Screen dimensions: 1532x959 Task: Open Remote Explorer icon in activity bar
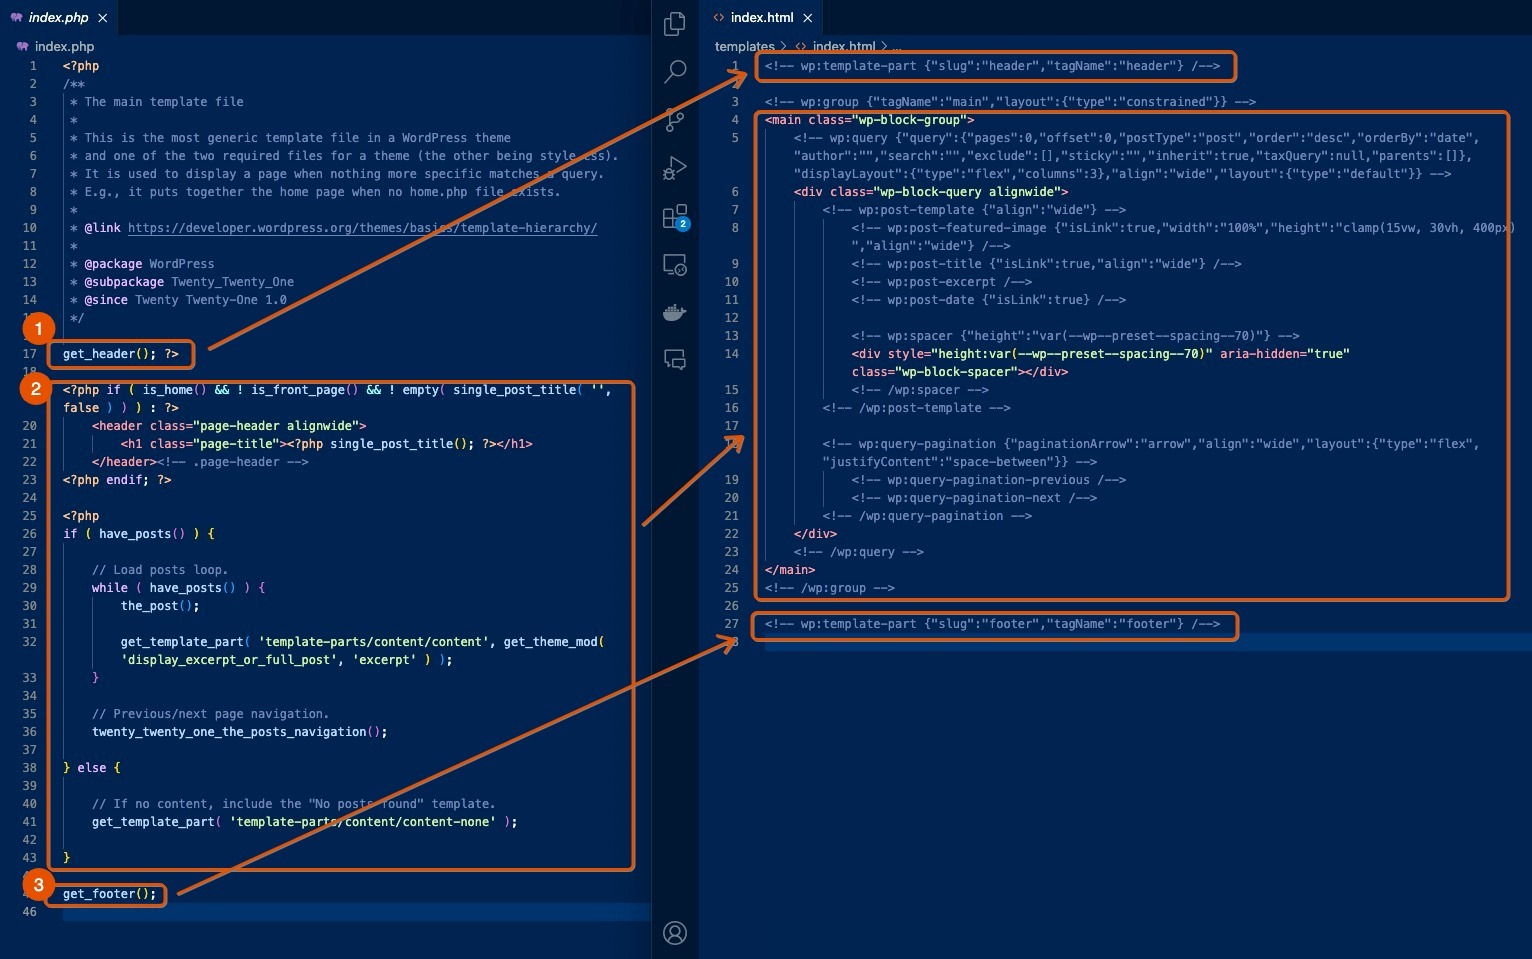click(x=675, y=265)
